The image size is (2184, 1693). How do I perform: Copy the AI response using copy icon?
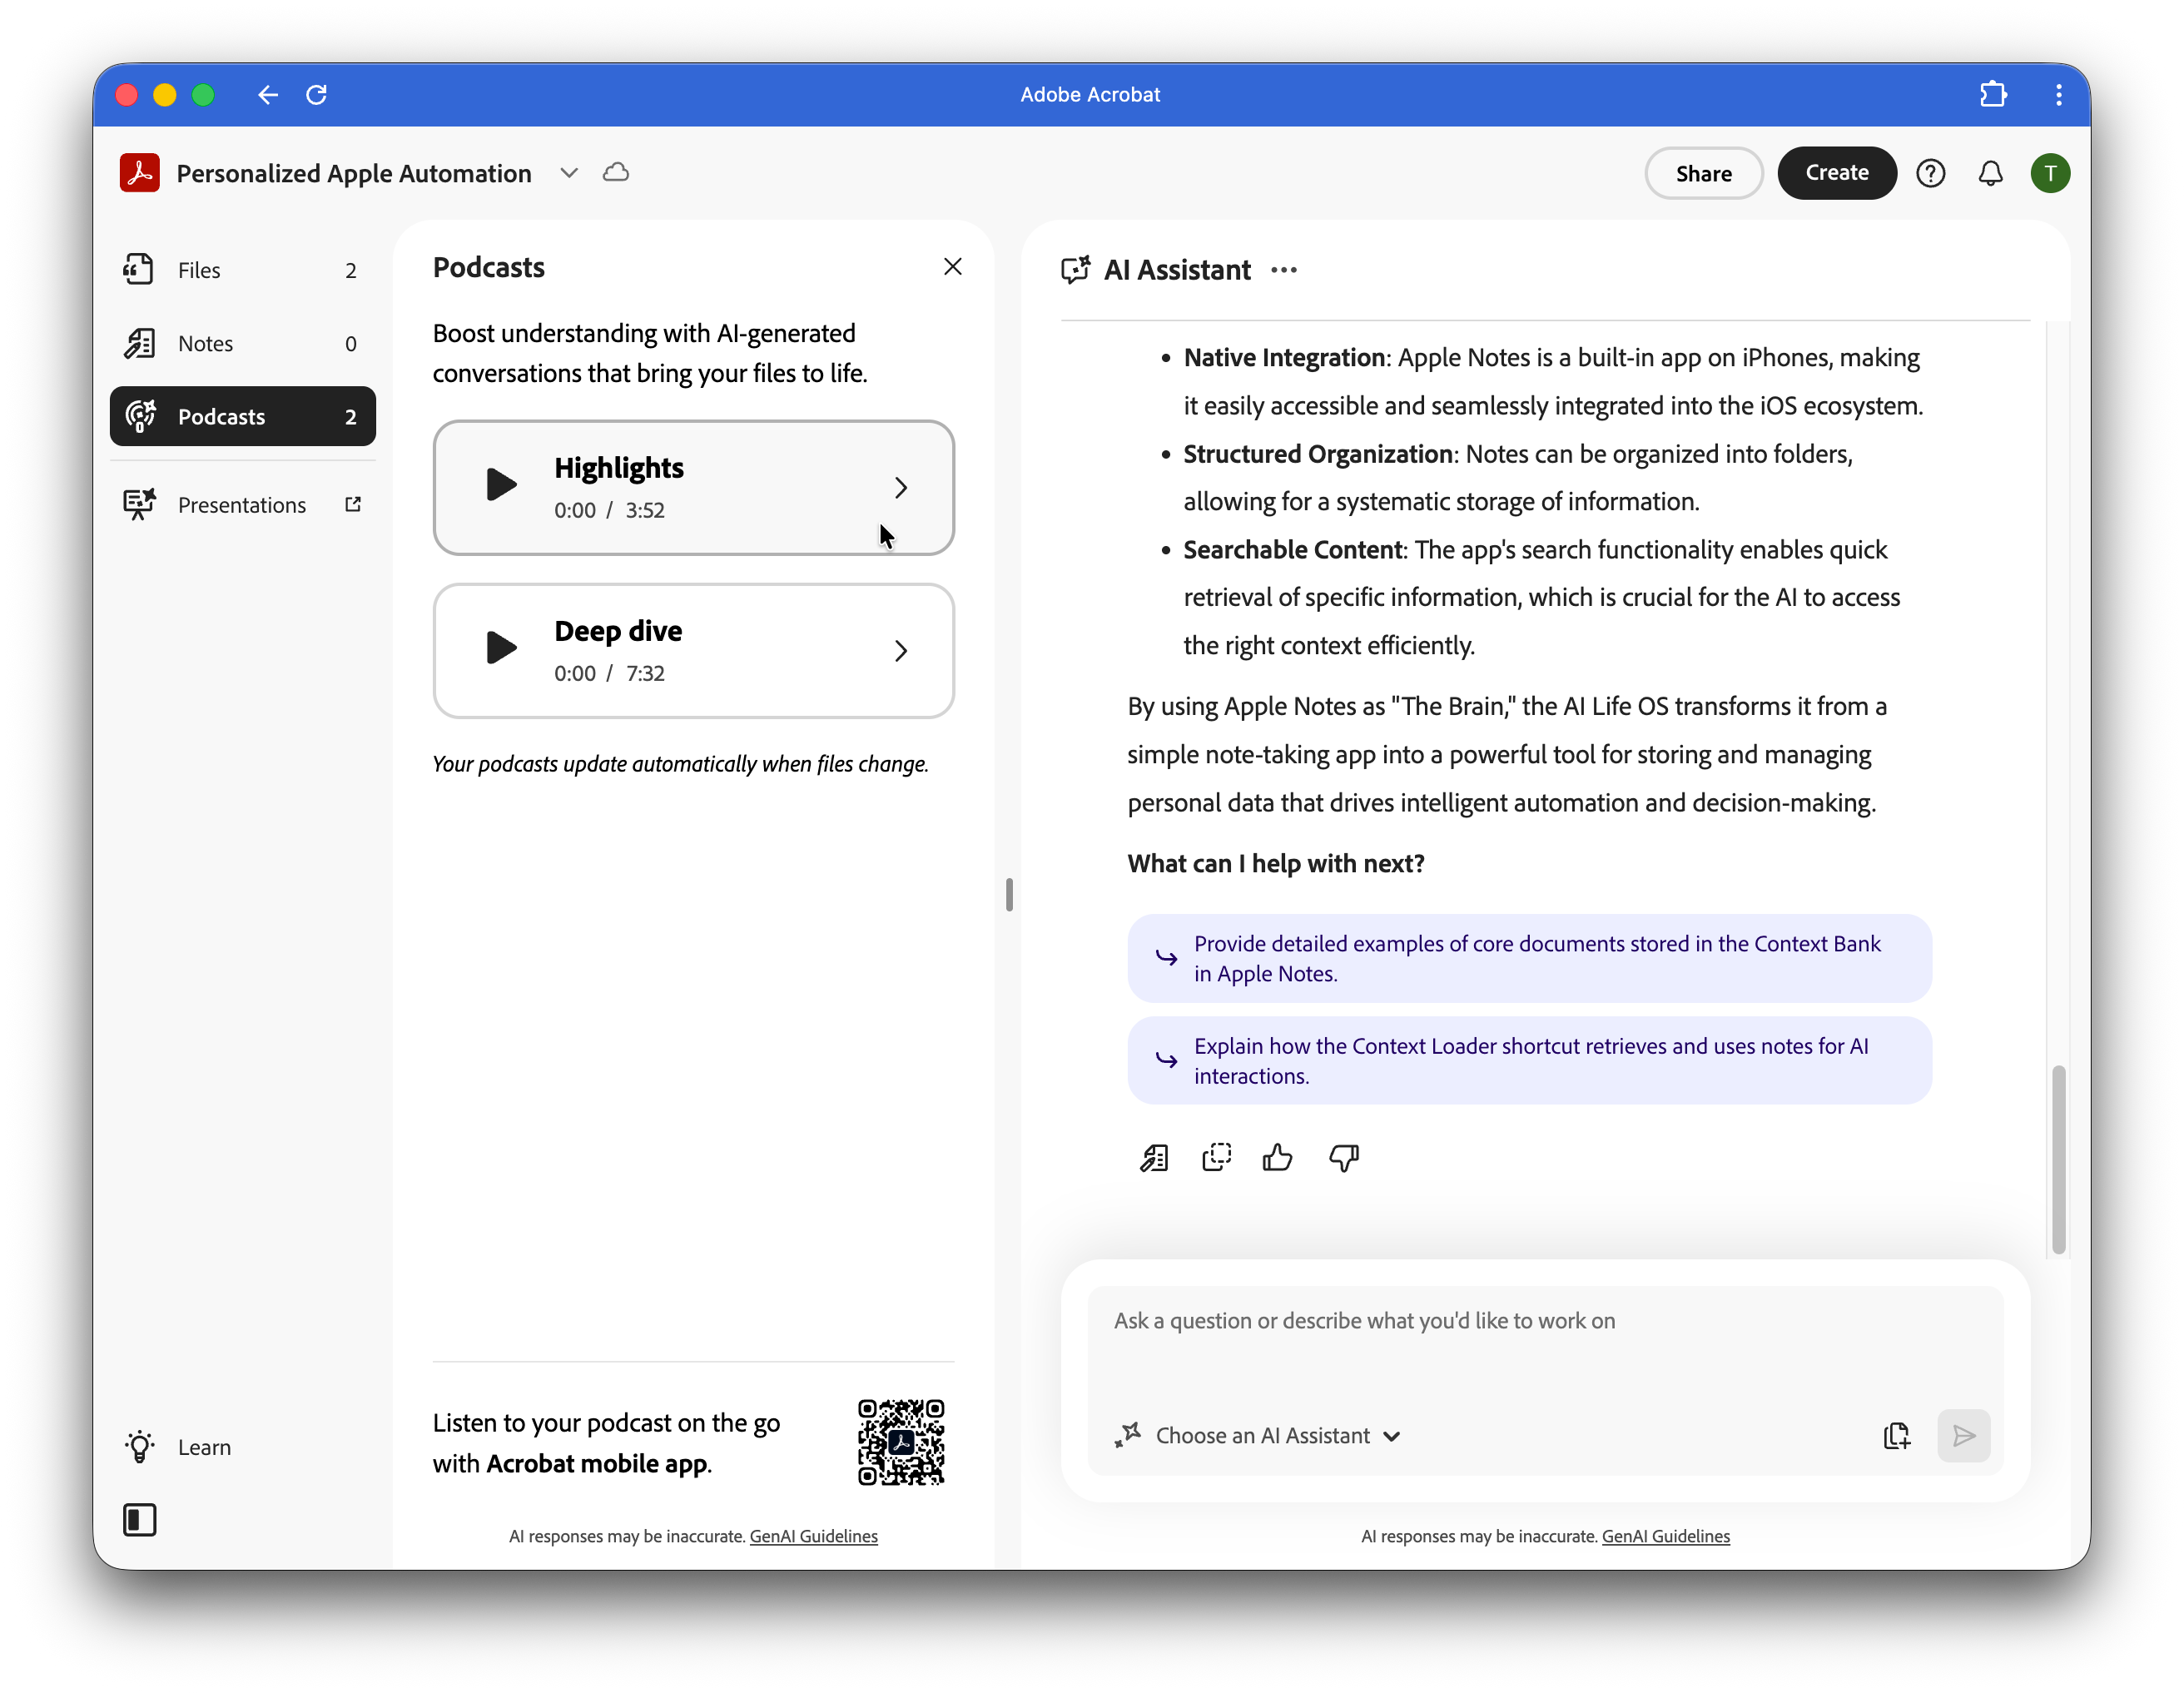[x=1216, y=1158]
